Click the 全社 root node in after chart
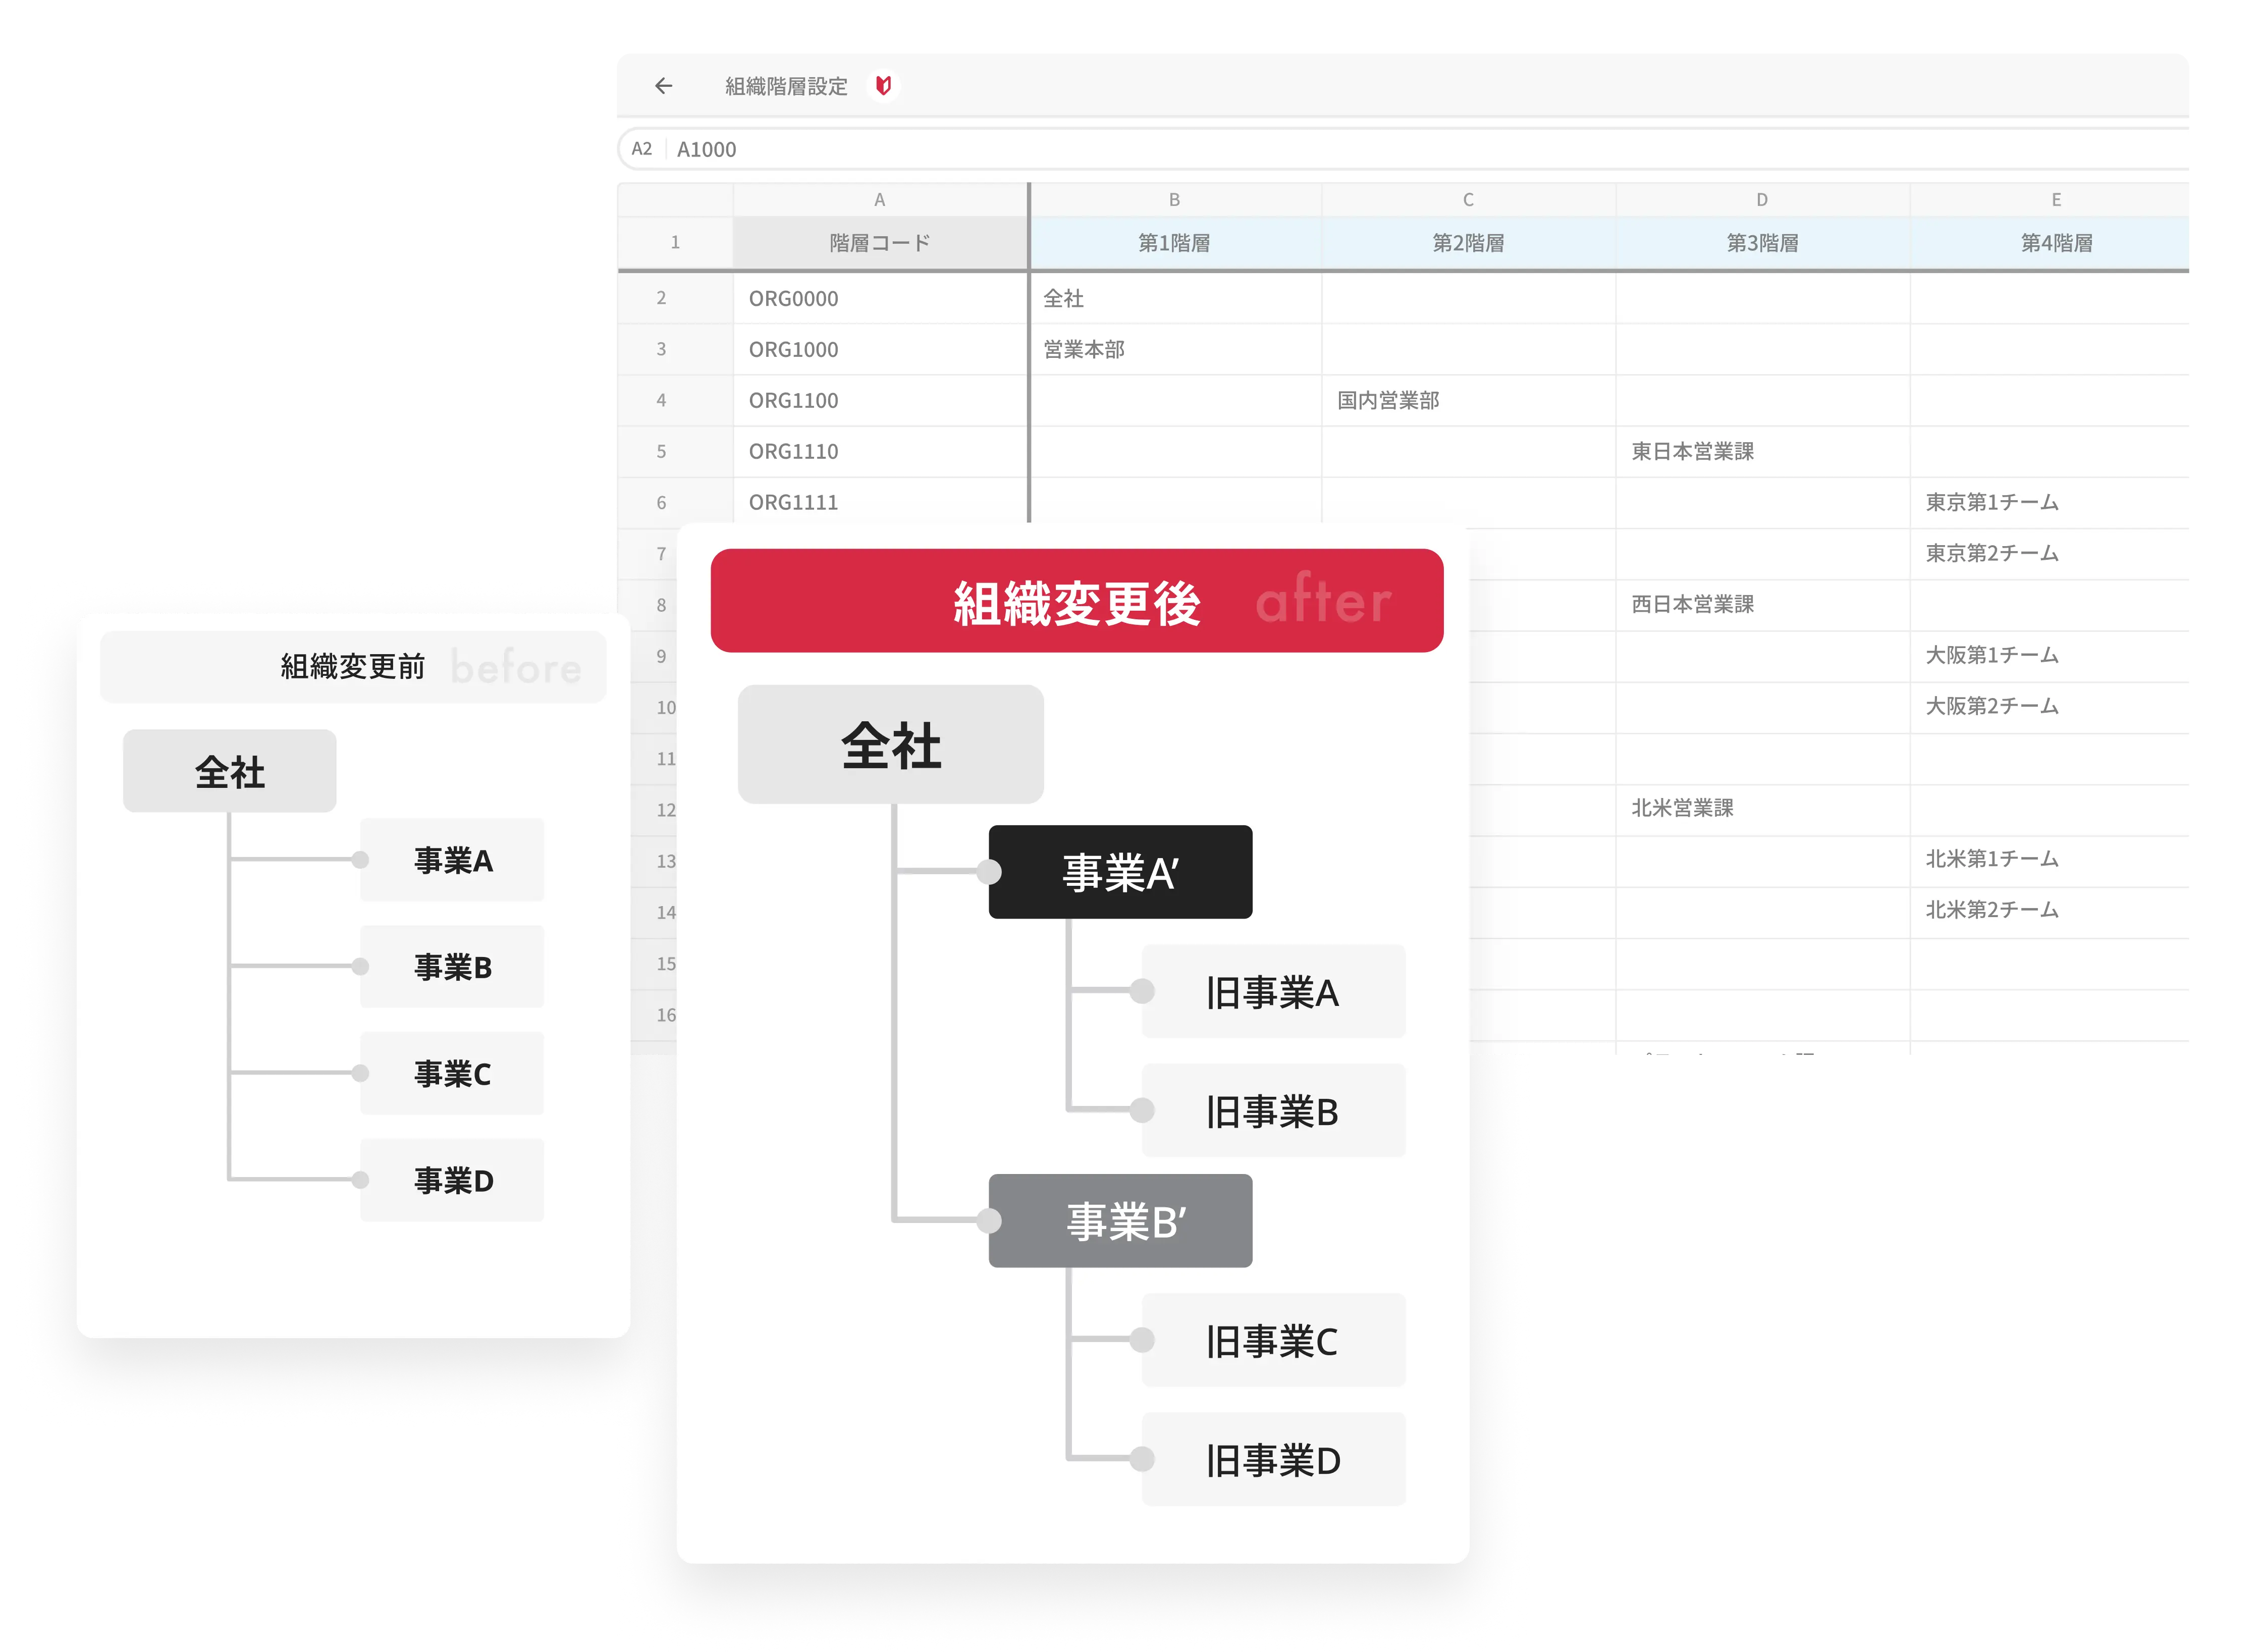 tap(890, 745)
